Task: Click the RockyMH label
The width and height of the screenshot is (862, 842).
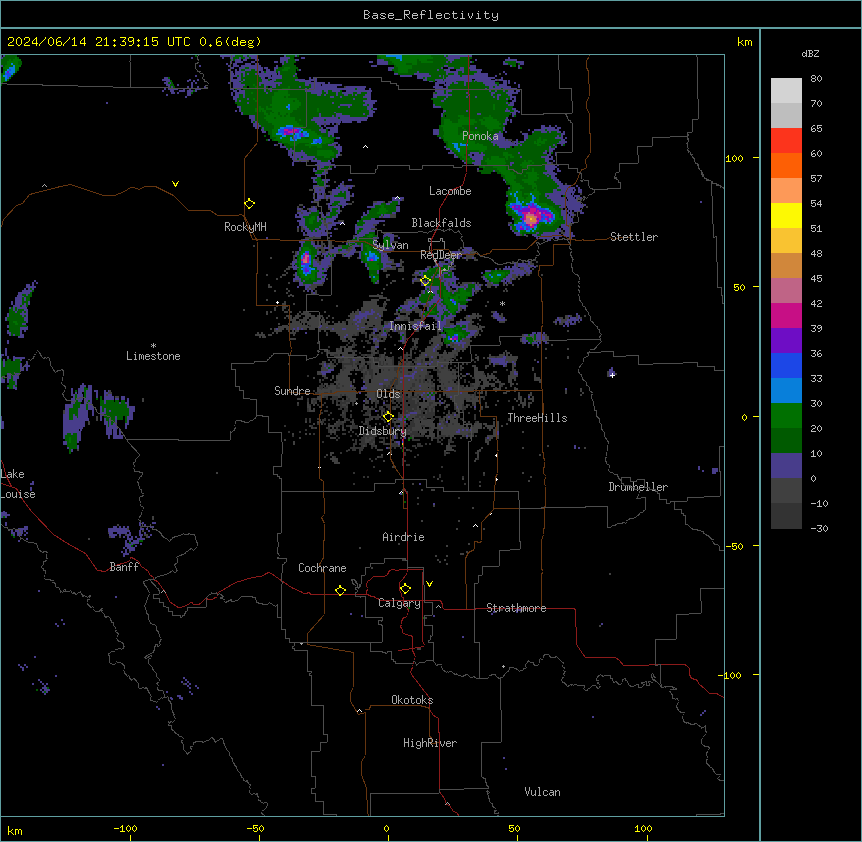Action: coord(245,227)
